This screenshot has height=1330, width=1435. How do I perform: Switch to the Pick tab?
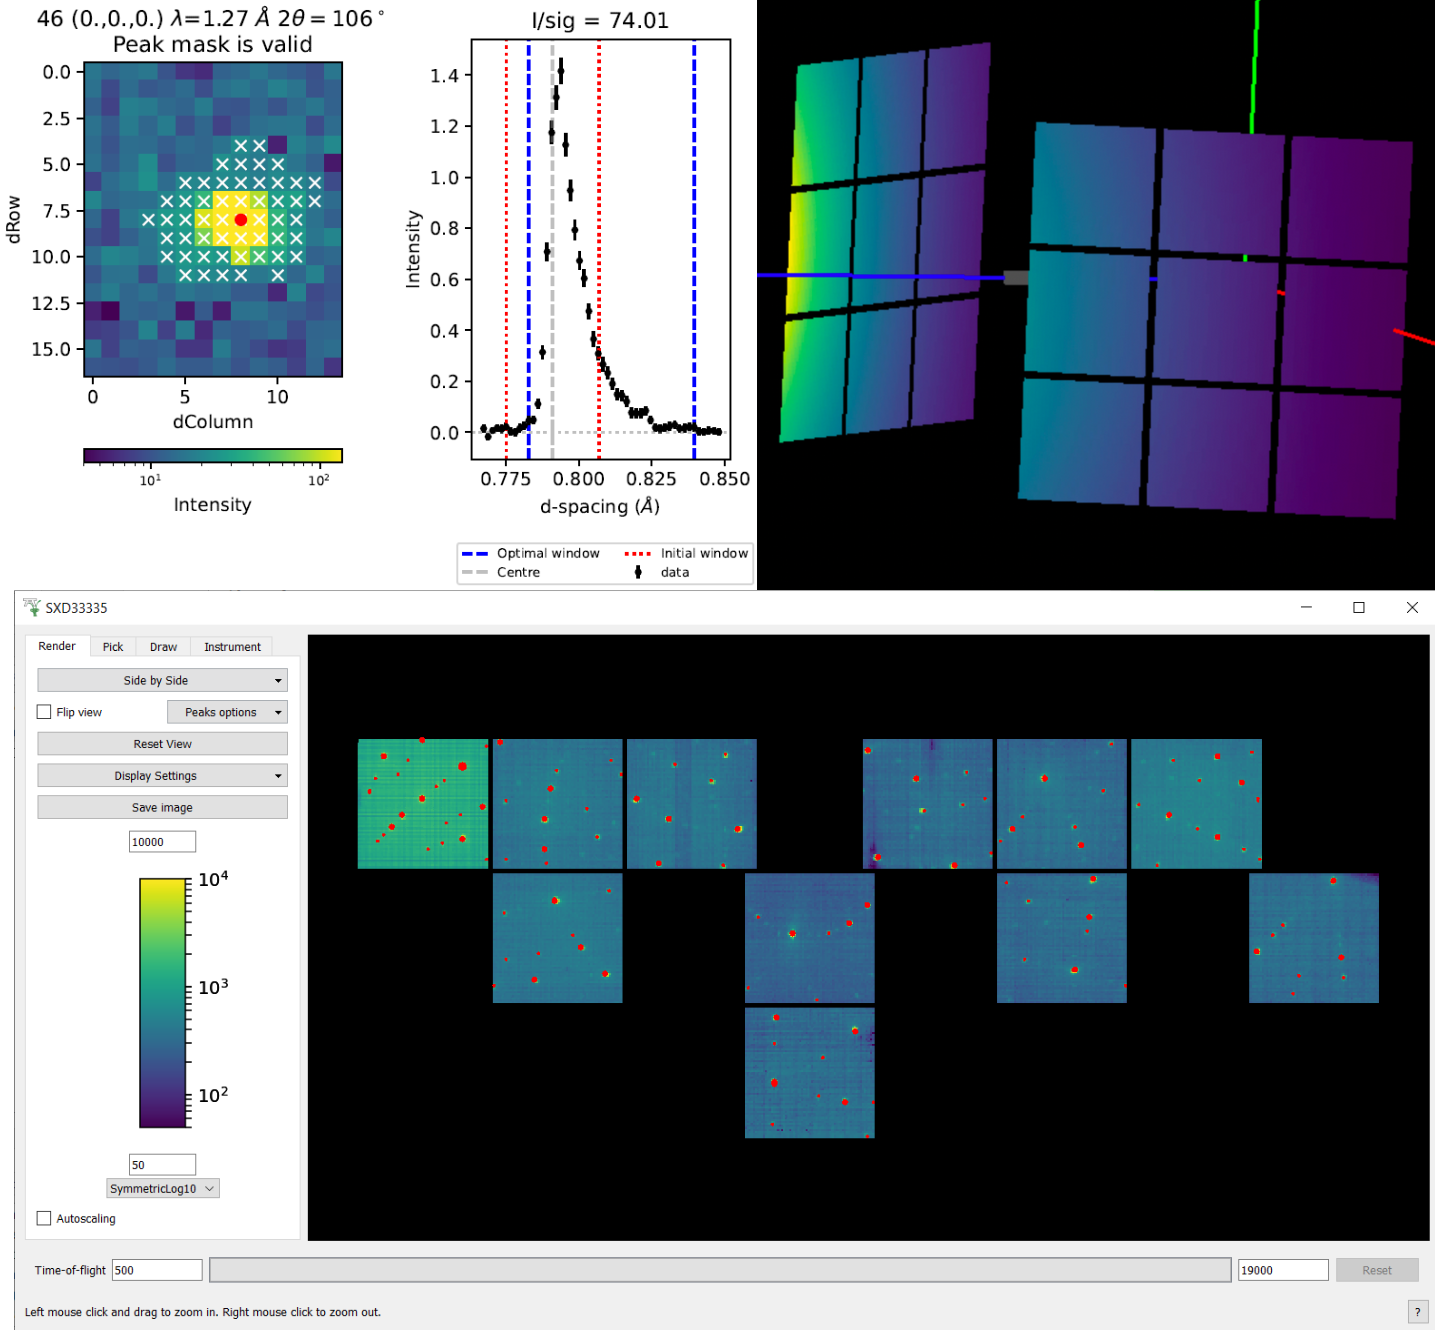click(113, 647)
